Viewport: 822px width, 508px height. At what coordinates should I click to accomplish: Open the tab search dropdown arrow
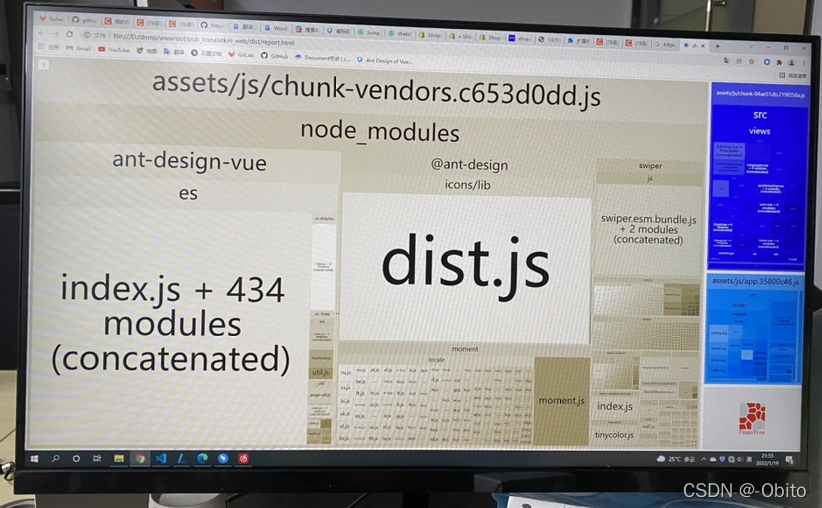click(751, 47)
